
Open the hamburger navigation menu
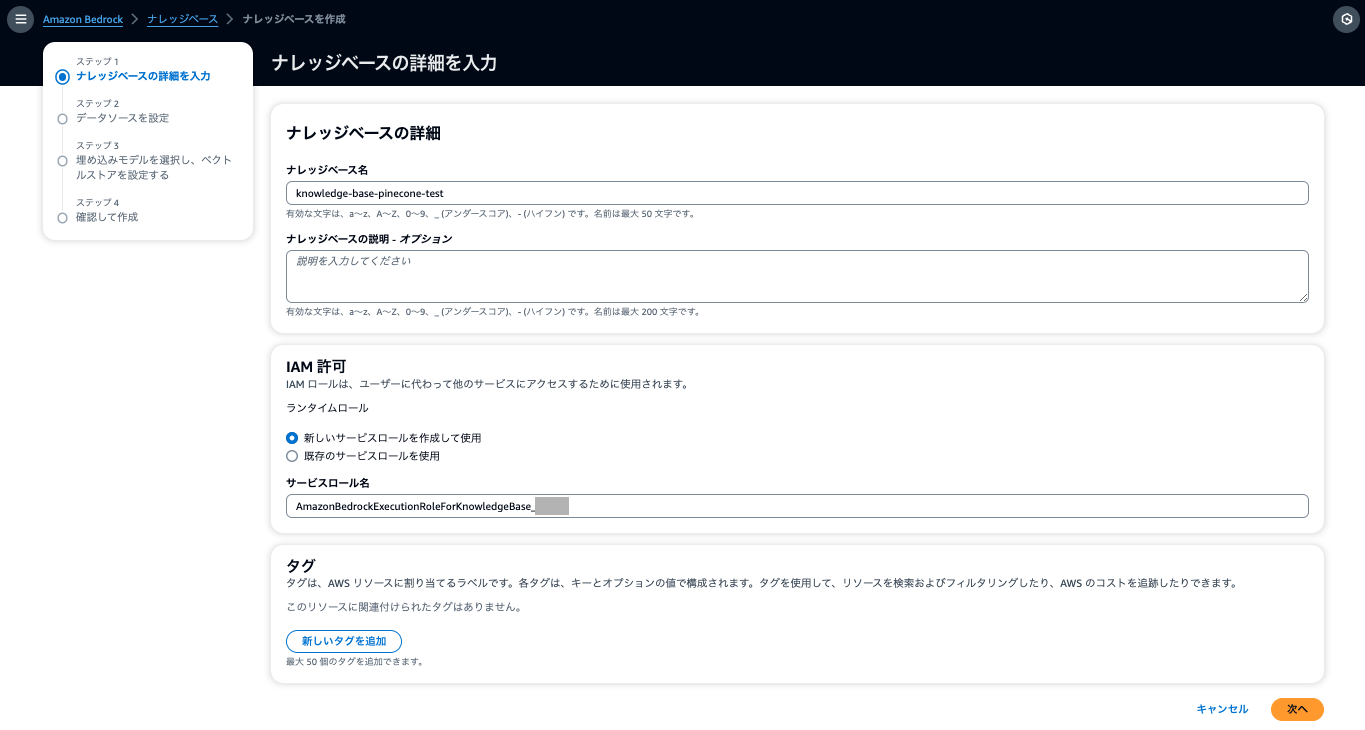pos(21,19)
